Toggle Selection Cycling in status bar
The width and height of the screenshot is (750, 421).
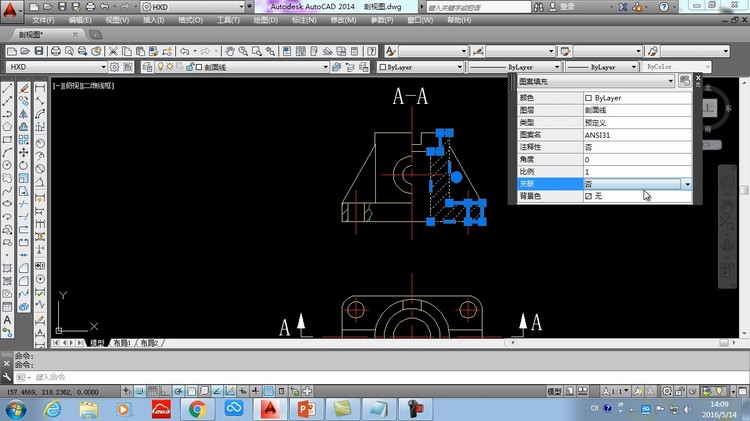click(x=294, y=391)
